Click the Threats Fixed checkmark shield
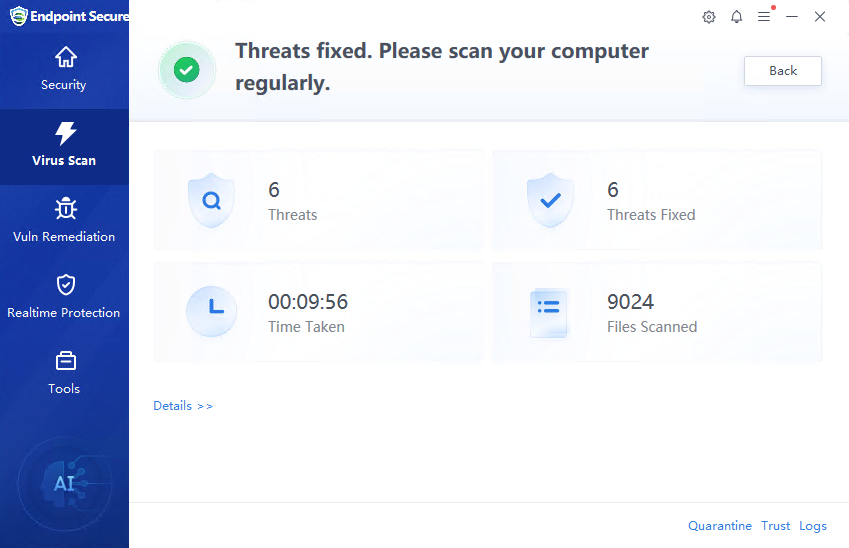849x548 pixels. 550,200
